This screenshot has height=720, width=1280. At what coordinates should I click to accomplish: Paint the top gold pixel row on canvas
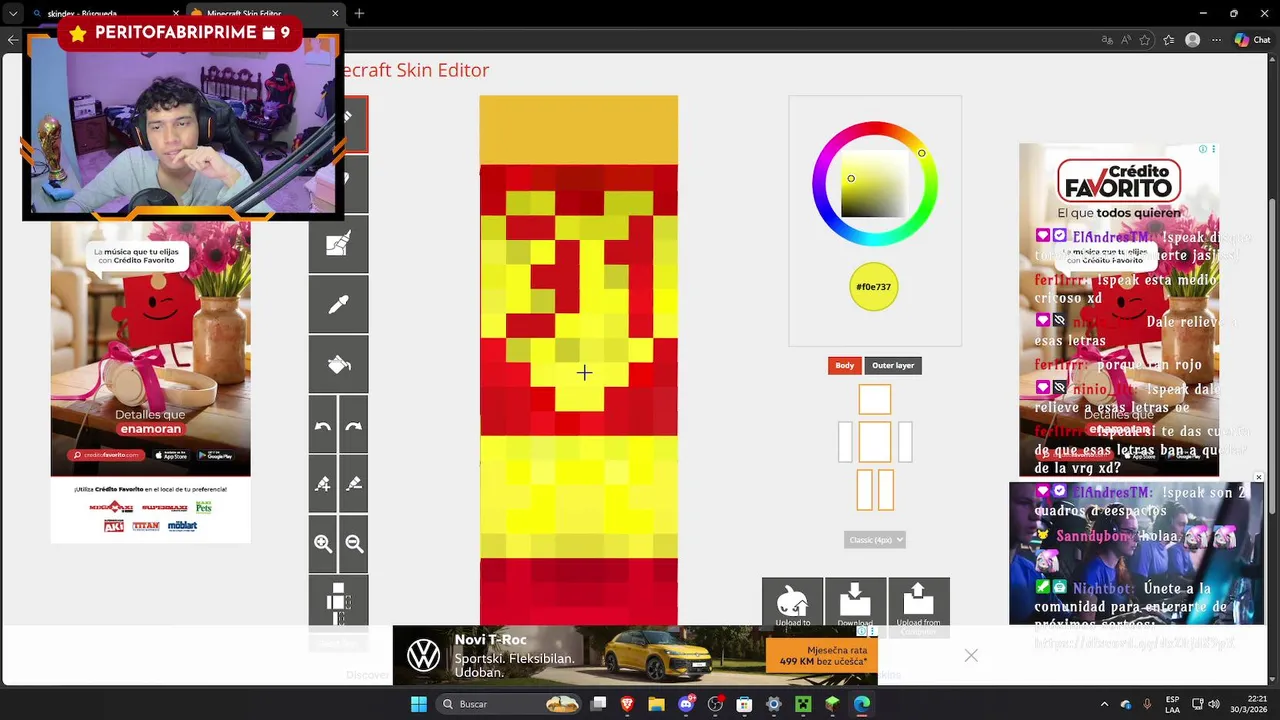coord(578,130)
